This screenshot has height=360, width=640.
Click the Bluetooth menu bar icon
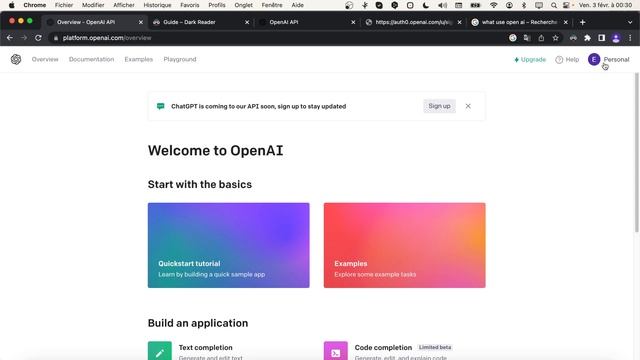(524, 5)
